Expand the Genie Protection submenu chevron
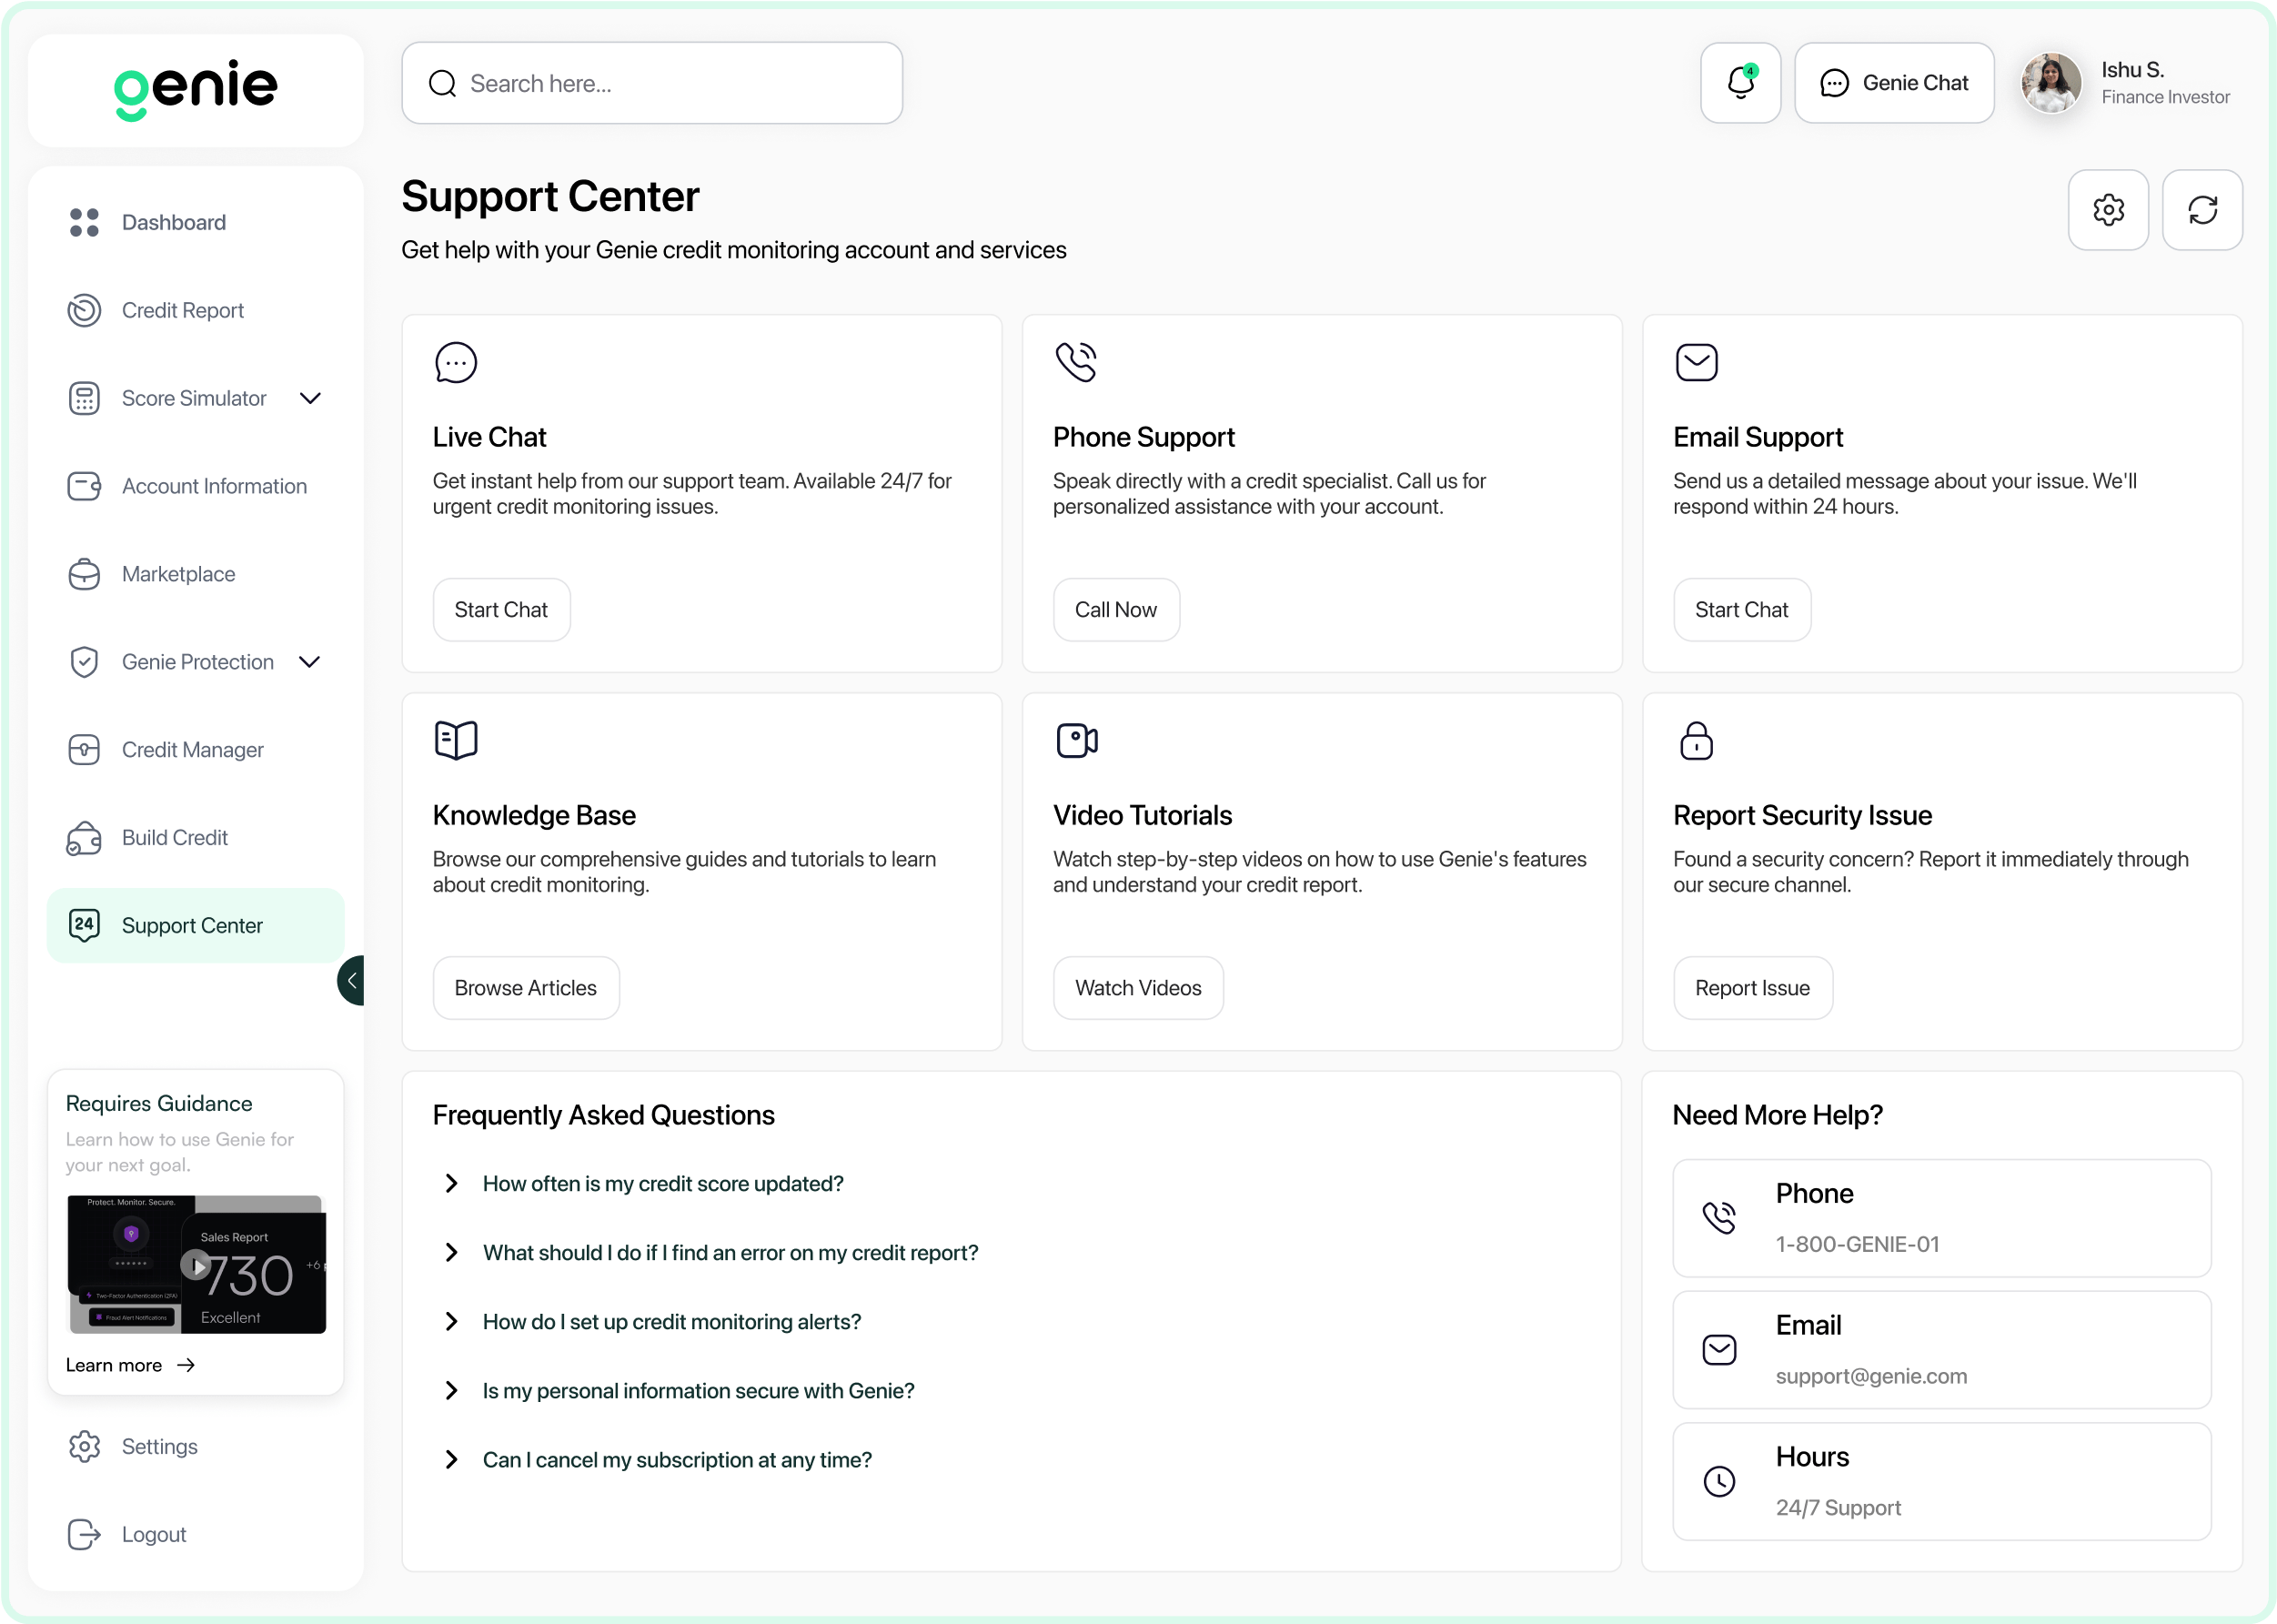 pyautogui.click(x=310, y=662)
